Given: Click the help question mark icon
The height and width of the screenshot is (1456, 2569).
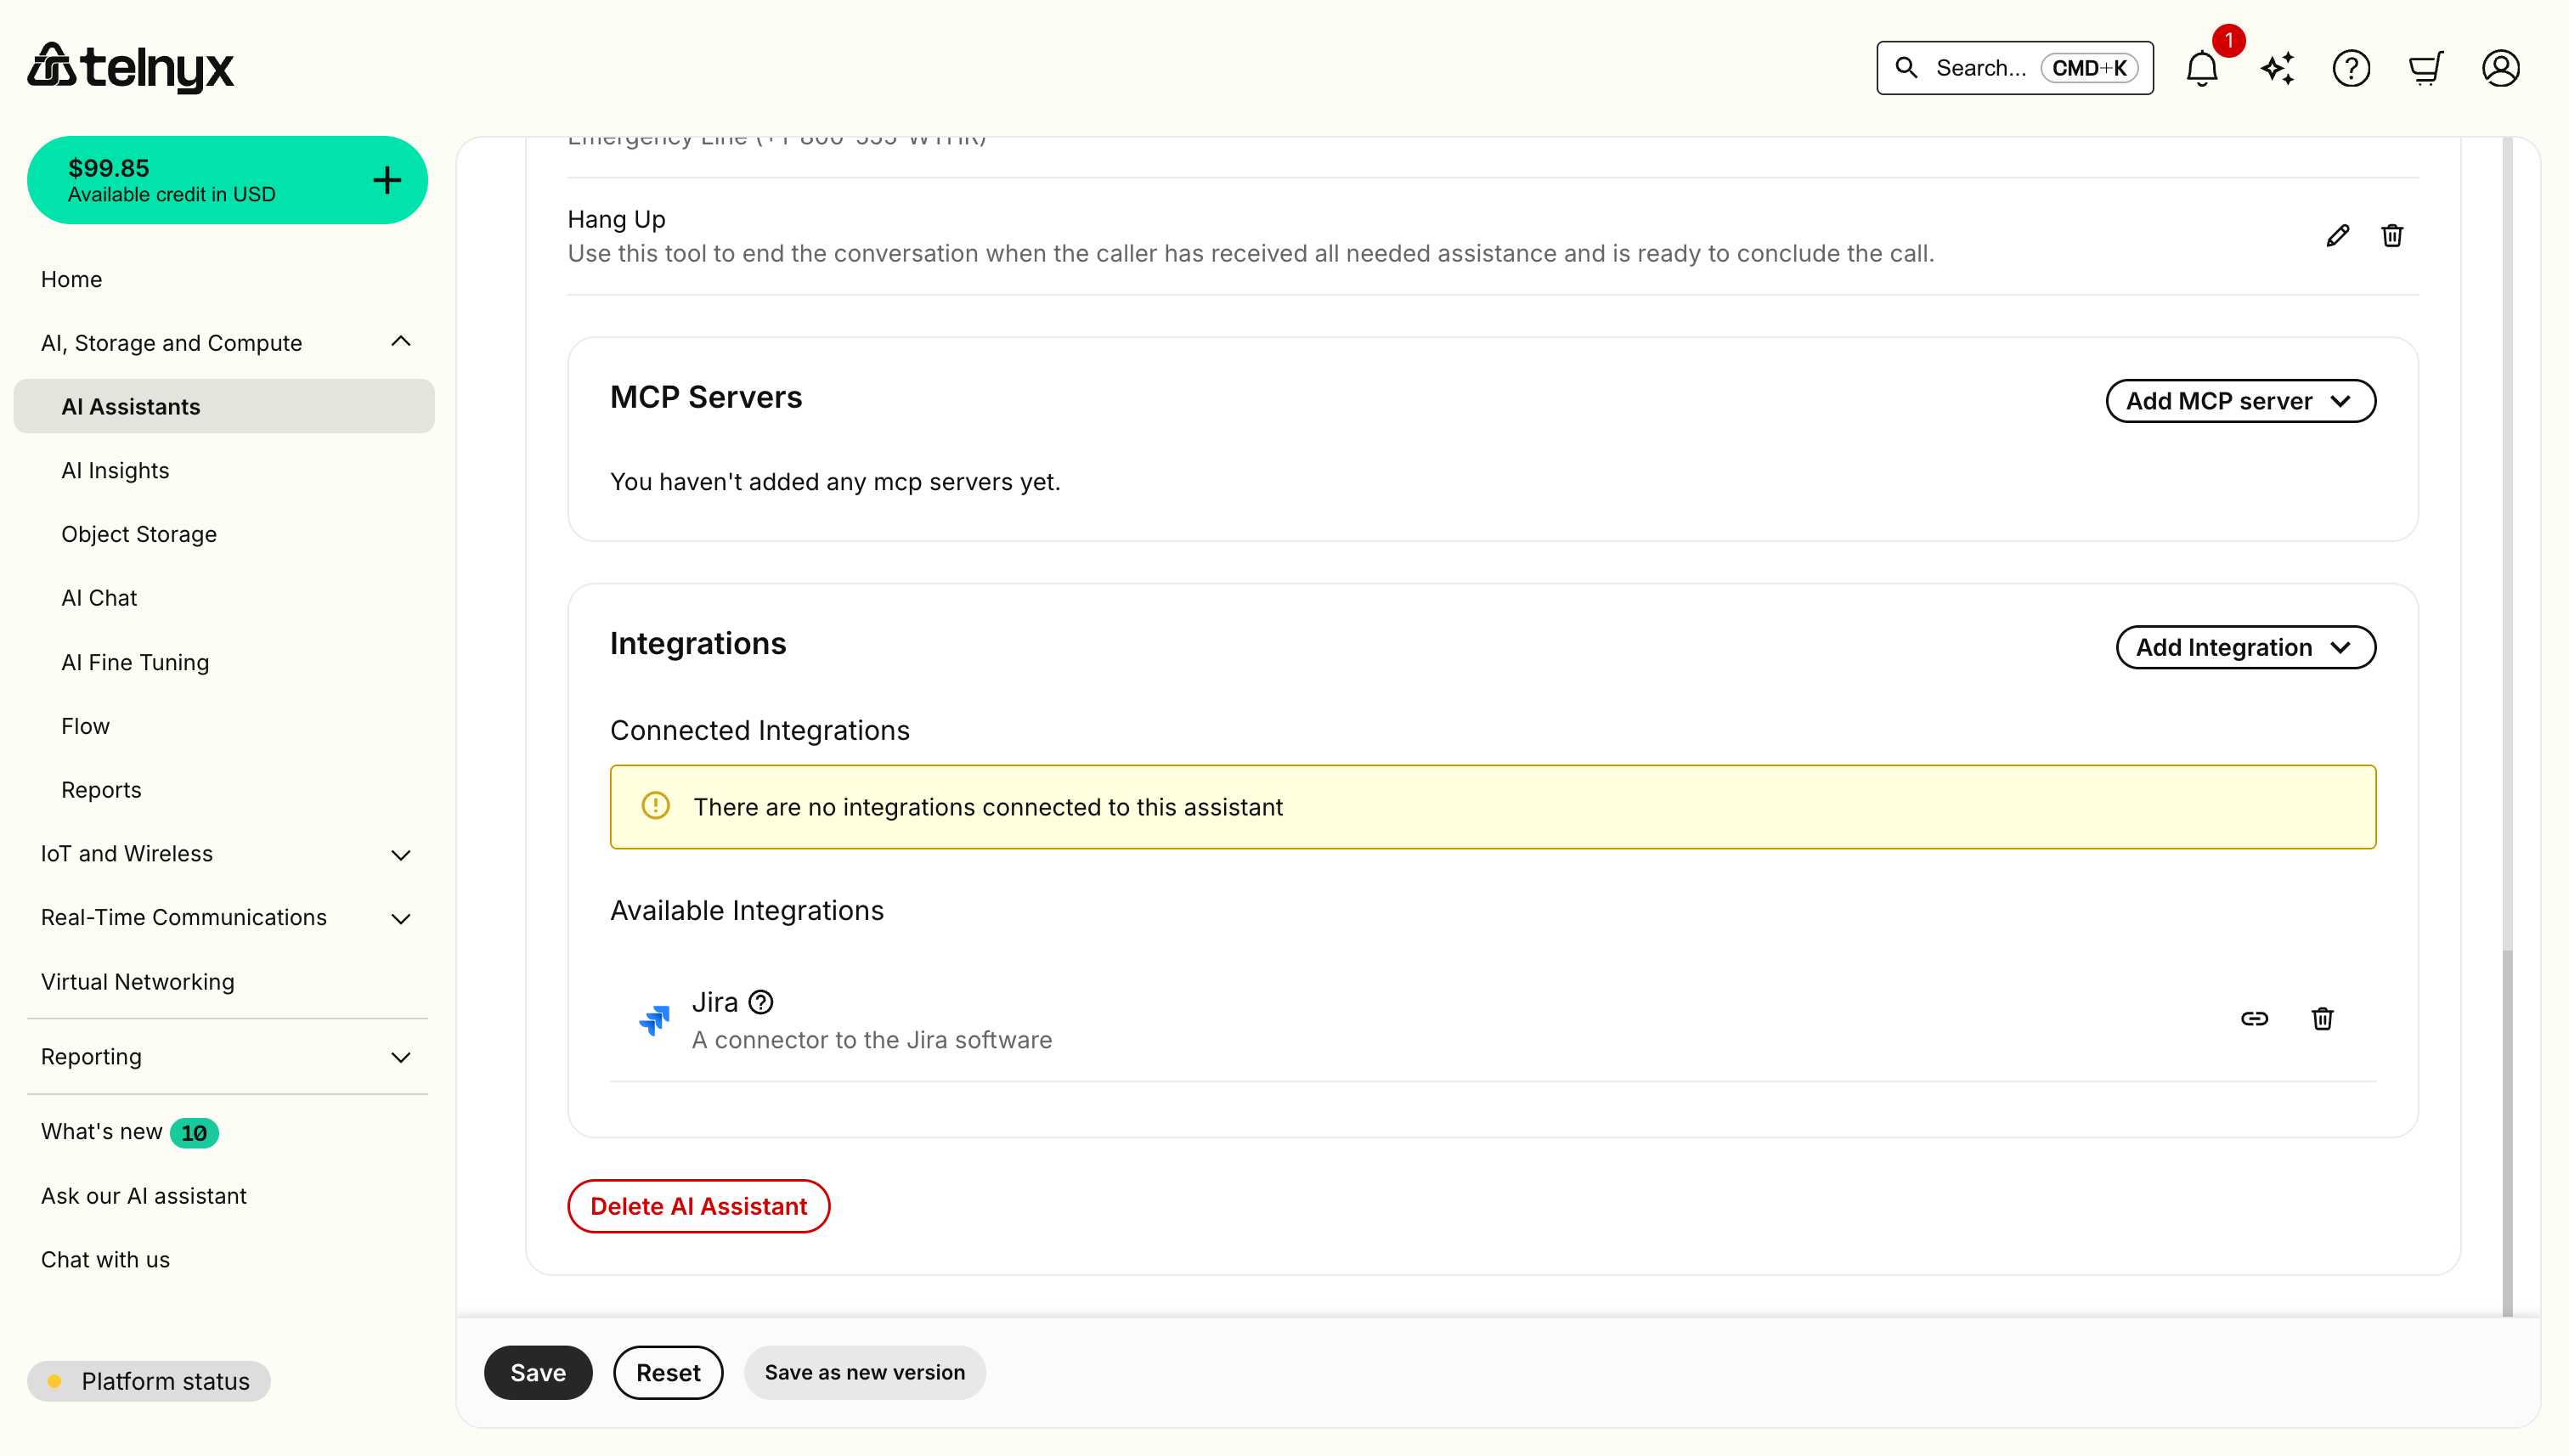Looking at the screenshot, I should [2352, 68].
